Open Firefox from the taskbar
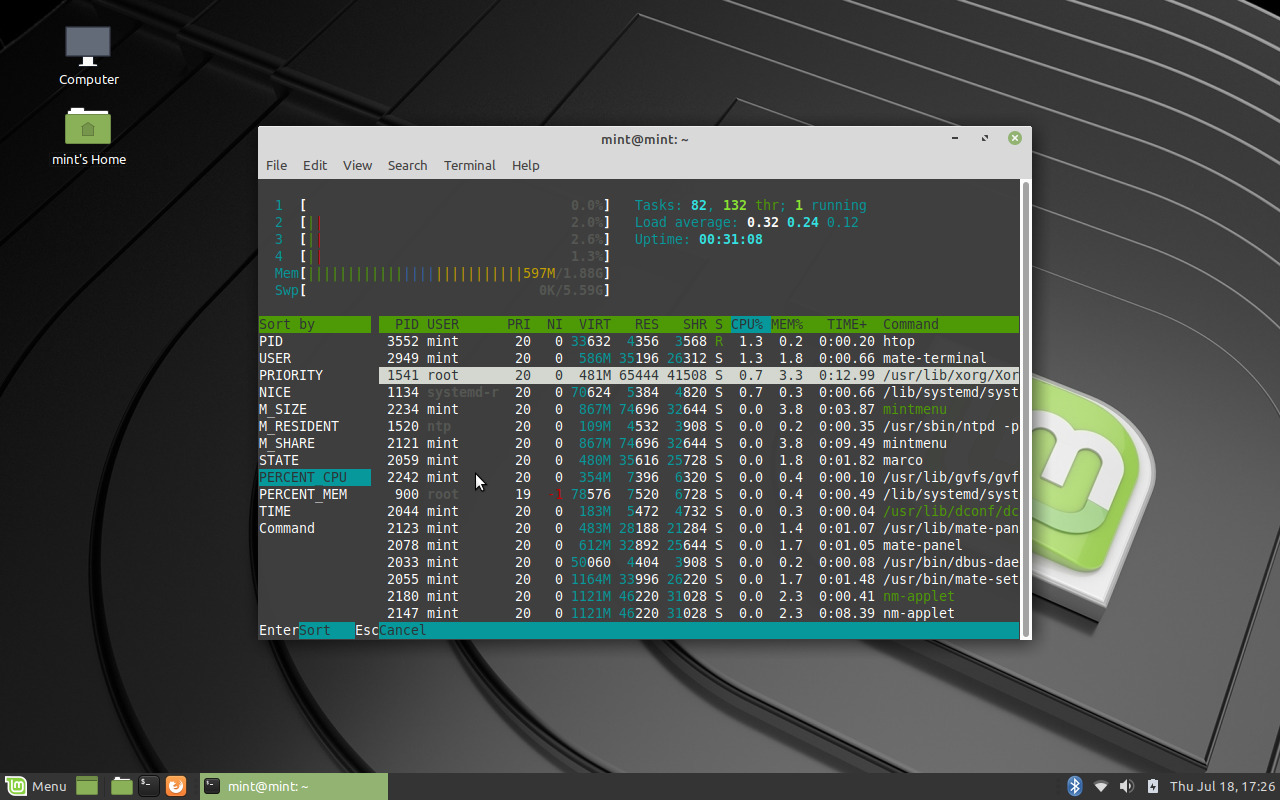 [176, 786]
